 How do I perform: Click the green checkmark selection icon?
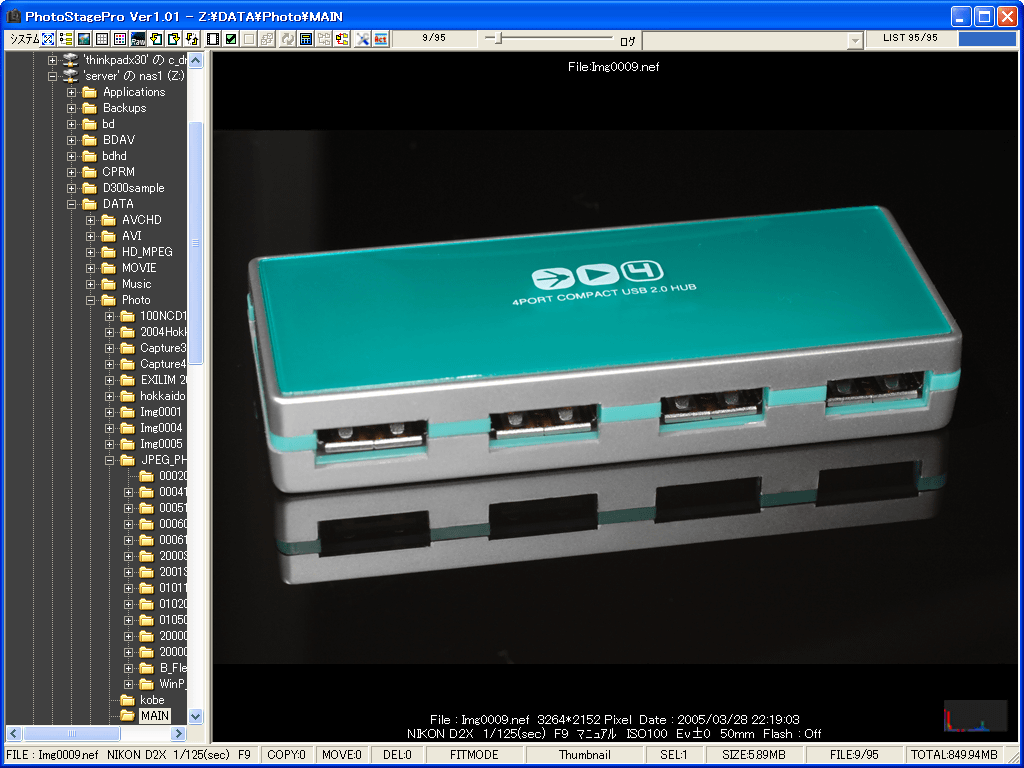pyautogui.click(x=231, y=39)
